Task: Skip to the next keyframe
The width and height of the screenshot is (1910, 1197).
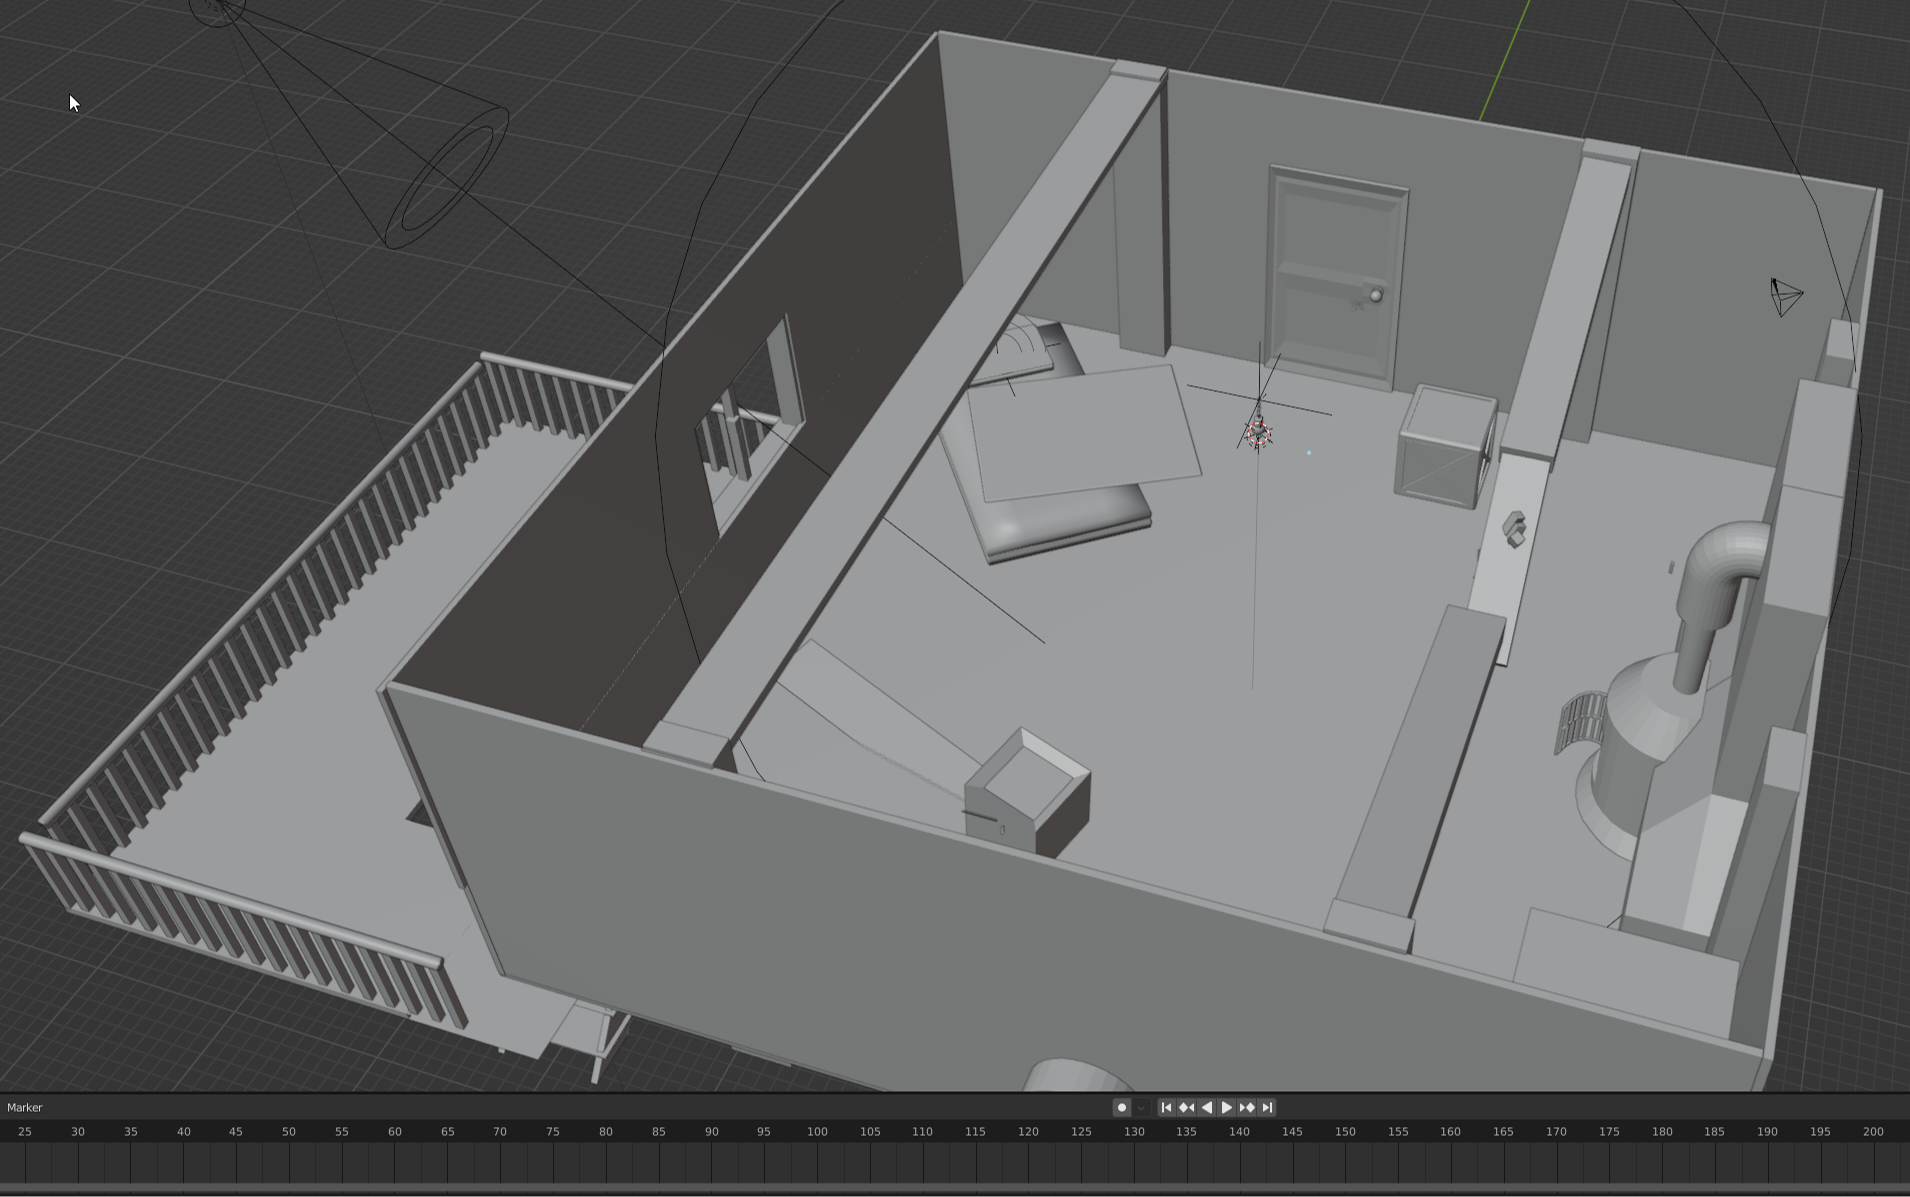Action: 1248,1107
